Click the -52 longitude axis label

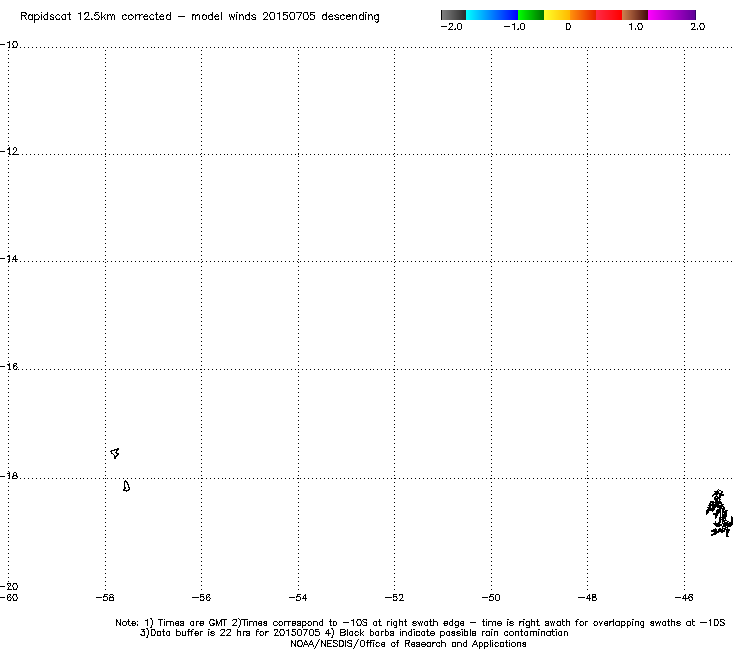[x=394, y=598]
